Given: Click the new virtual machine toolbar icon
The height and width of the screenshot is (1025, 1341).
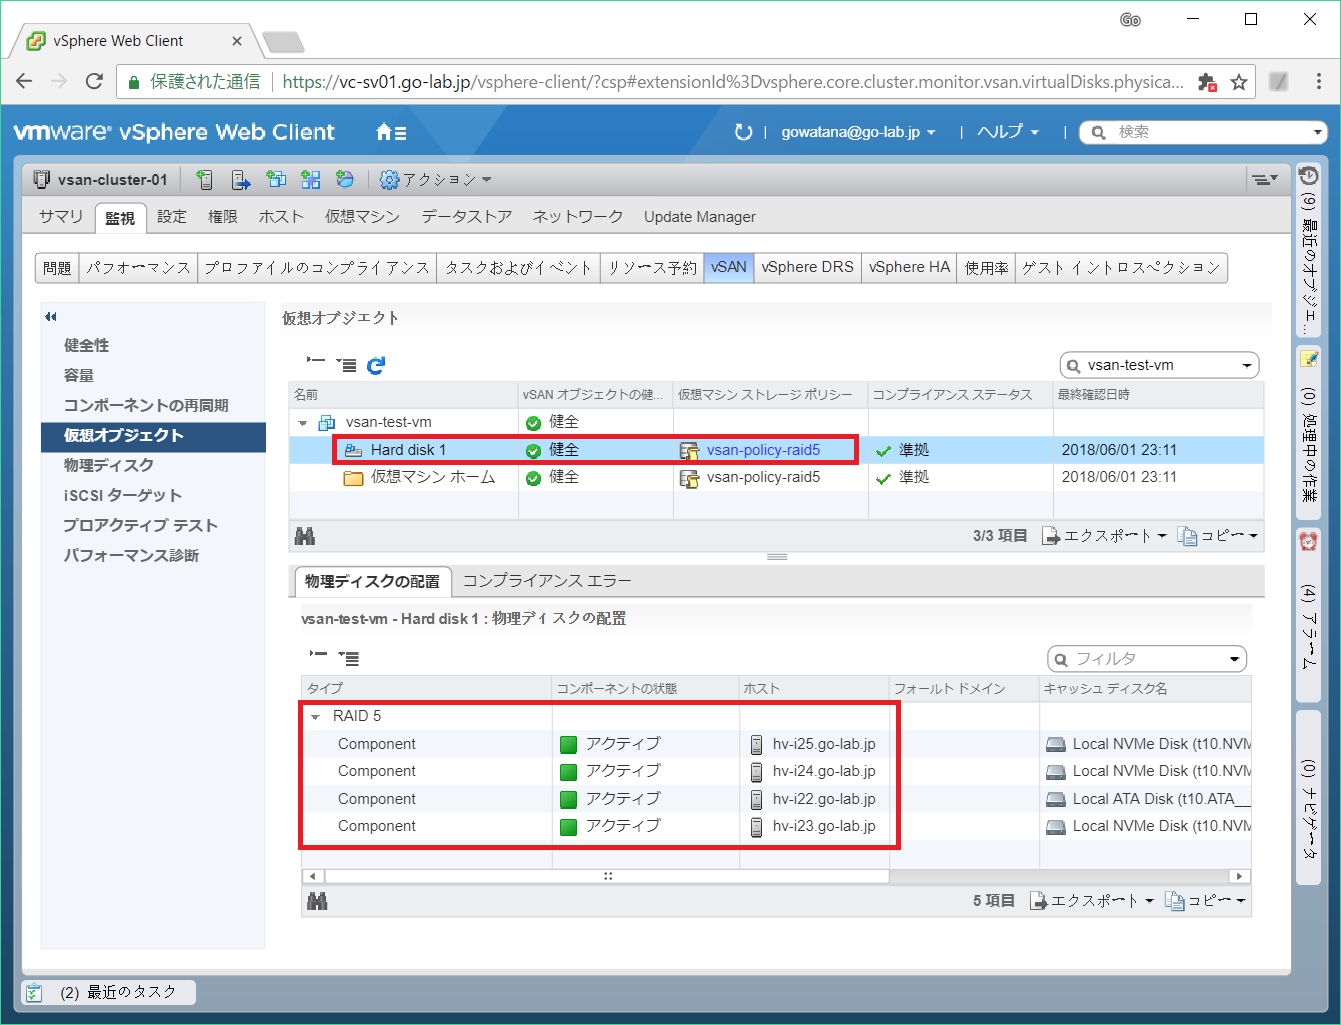Looking at the screenshot, I should click(276, 180).
